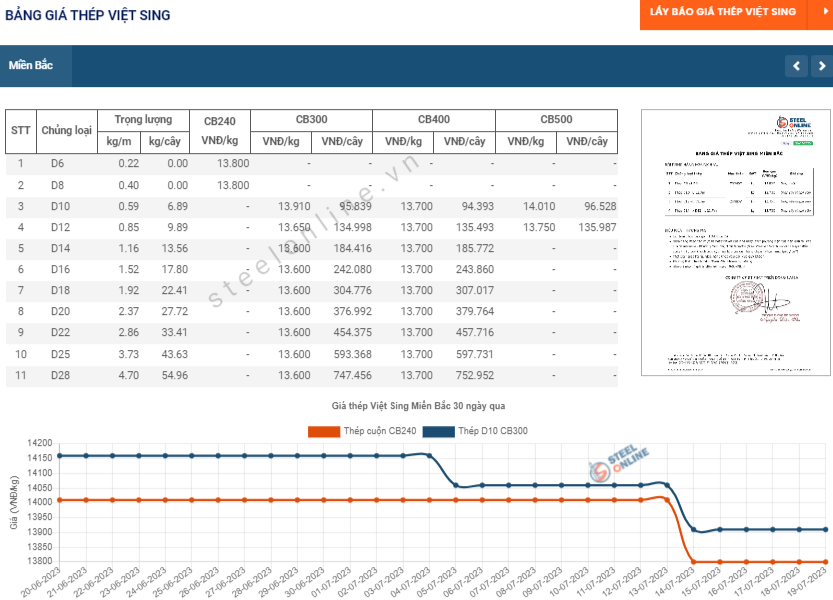Image resolution: width=833 pixels, height=600 pixels.
Task: Select the D22 row label
Action: (x=61, y=333)
